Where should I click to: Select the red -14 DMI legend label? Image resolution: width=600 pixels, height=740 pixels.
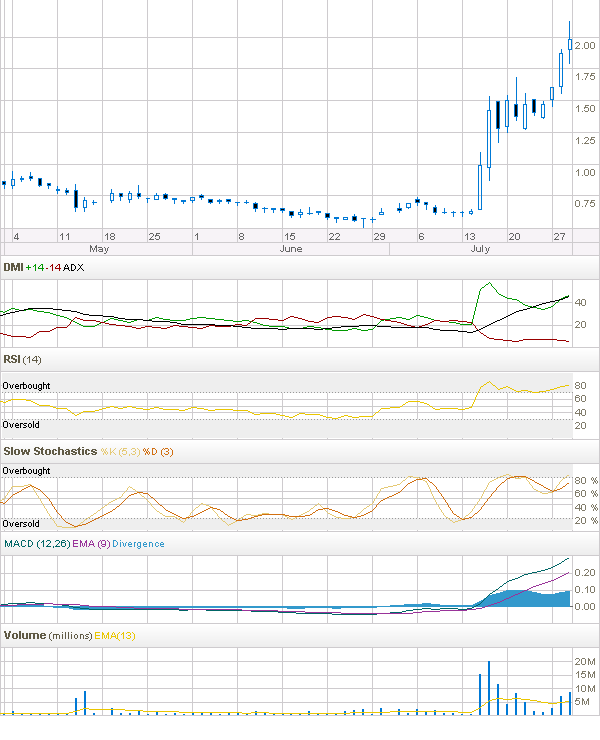point(56,267)
